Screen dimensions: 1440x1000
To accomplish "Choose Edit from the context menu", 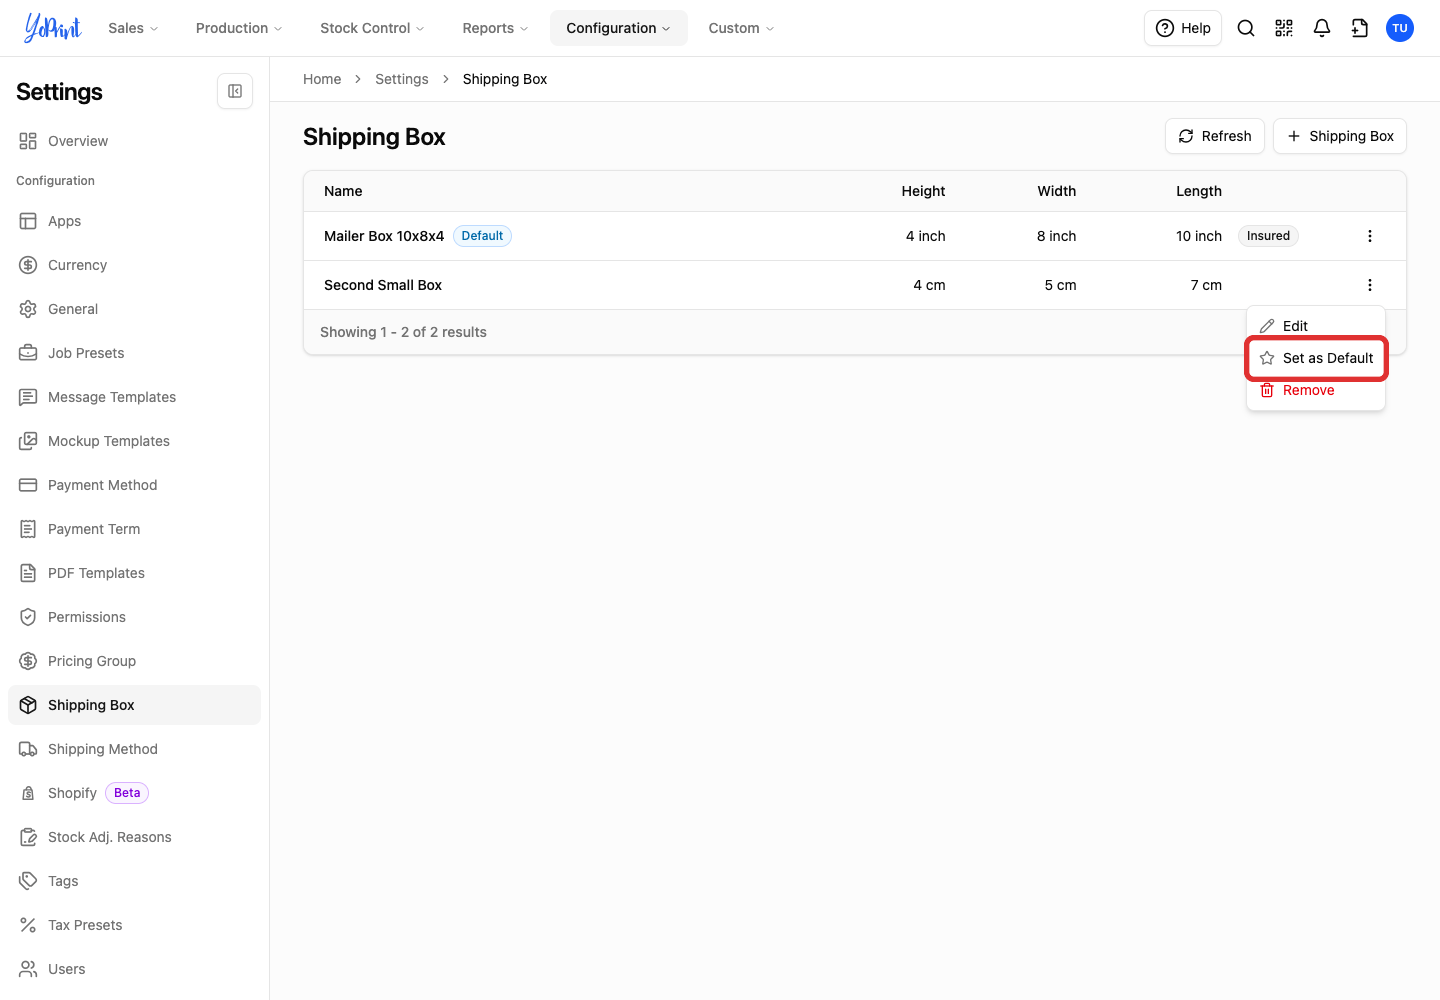I will coord(1316,326).
